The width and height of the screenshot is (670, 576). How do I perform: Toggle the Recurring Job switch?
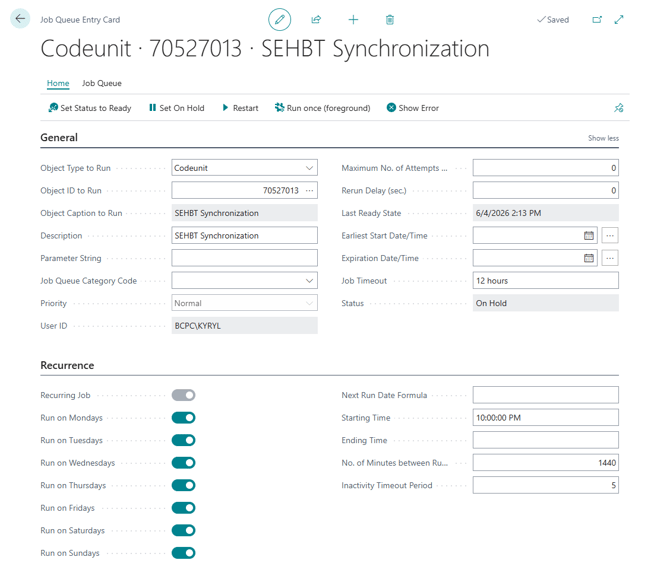click(x=184, y=395)
